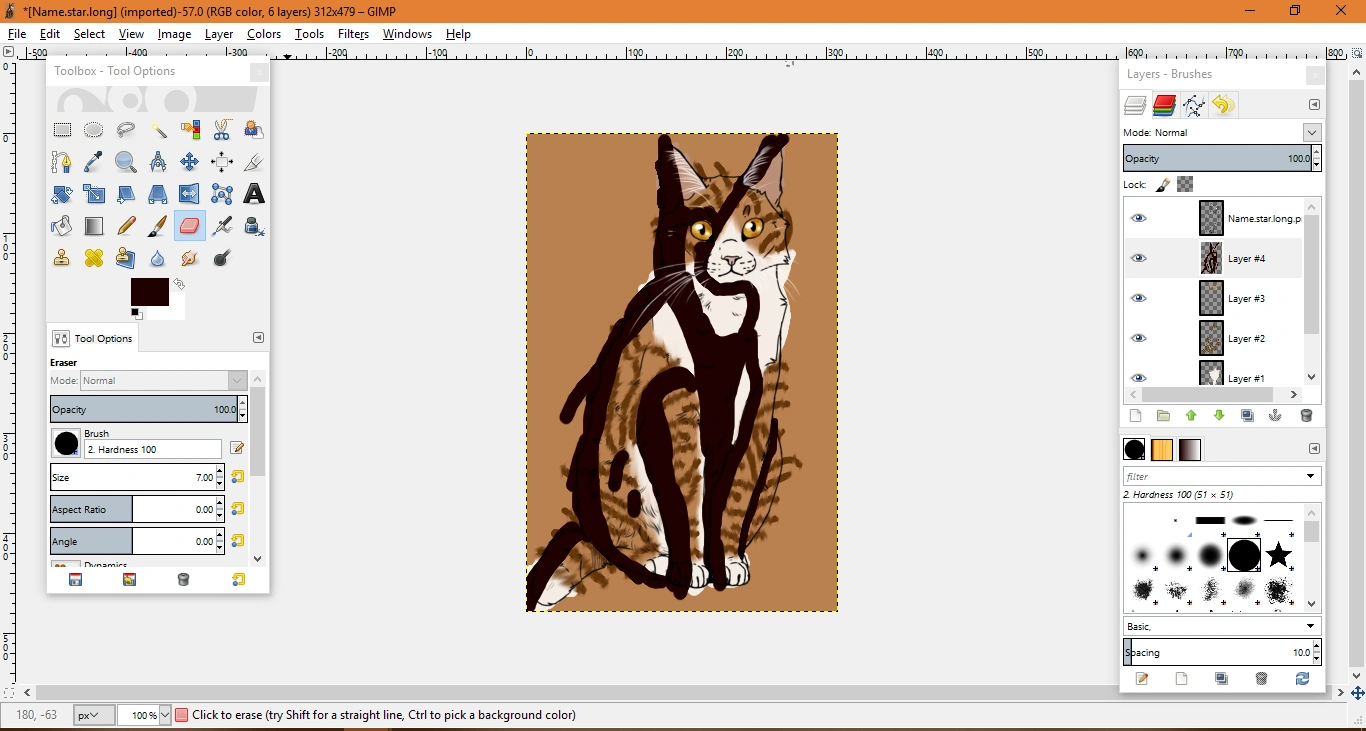Toggle Quick Mask at canvas corner
The height and width of the screenshot is (731, 1366).
(8, 692)
